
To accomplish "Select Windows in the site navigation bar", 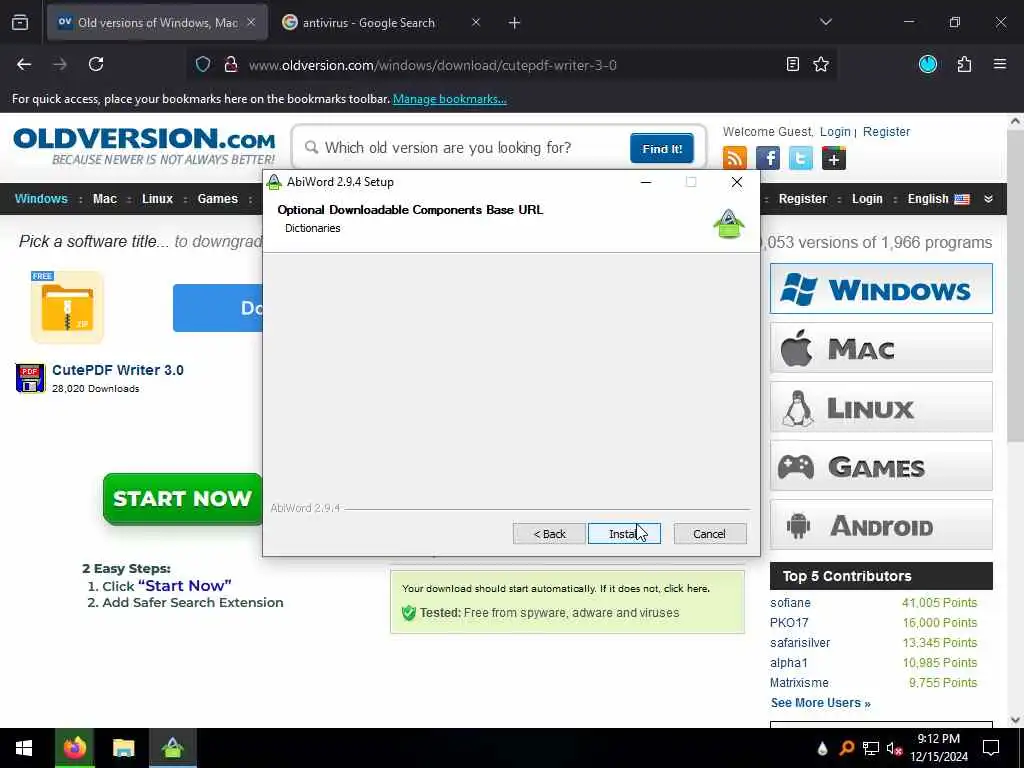I will click(41, 199).
